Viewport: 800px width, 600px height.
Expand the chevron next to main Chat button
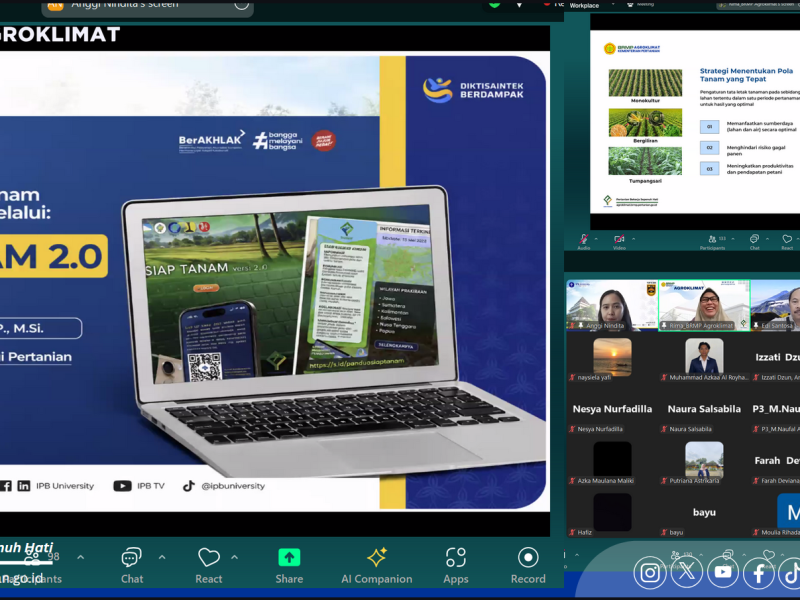162,557
